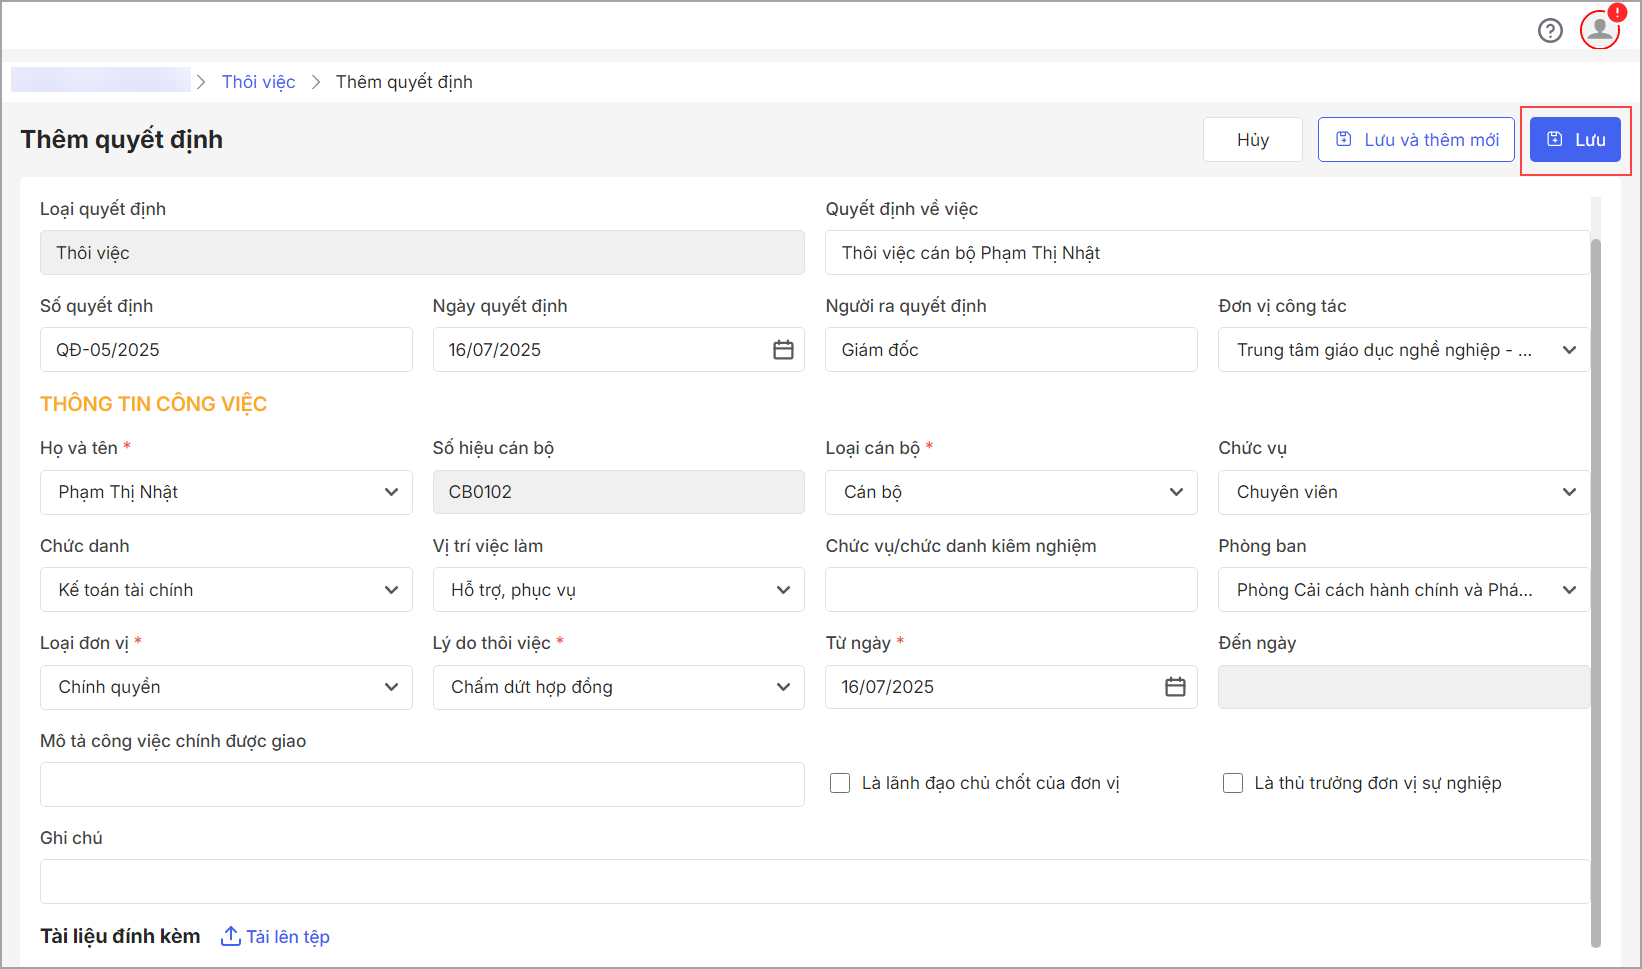Open the Lý do thôi việc dropdown
This screenshot has height=969, width=1642.
point(783,687)
